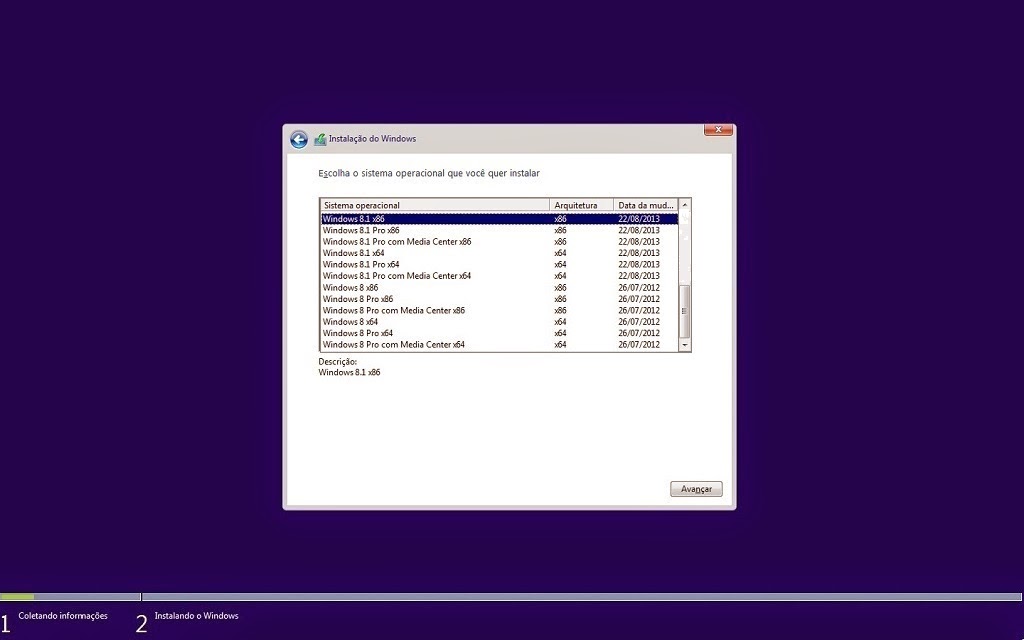Click the Descrição text Windows 8.1 x86
The image size is (1024, 640).
(349, 372)
